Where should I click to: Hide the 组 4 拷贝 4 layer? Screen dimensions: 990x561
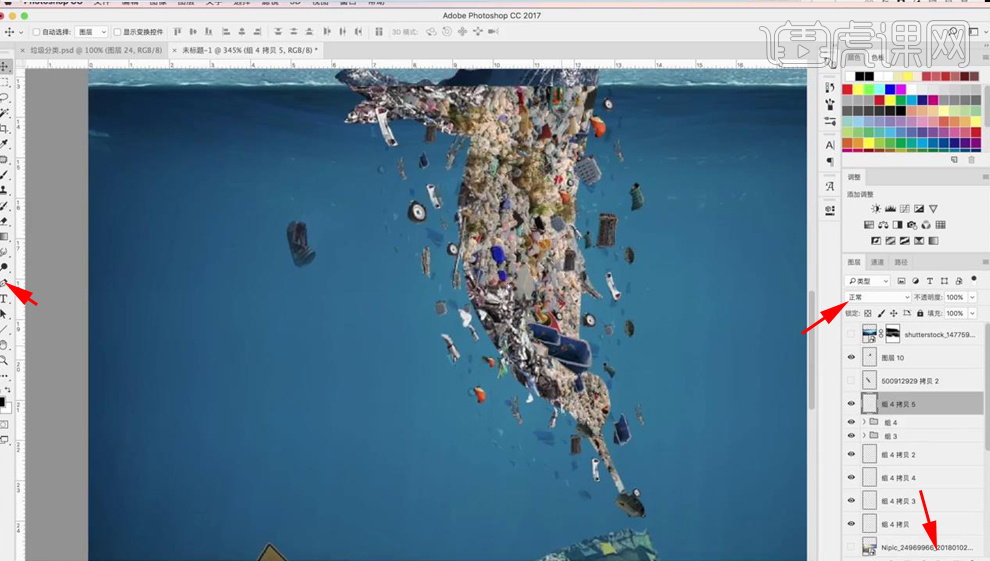(851, 477)
